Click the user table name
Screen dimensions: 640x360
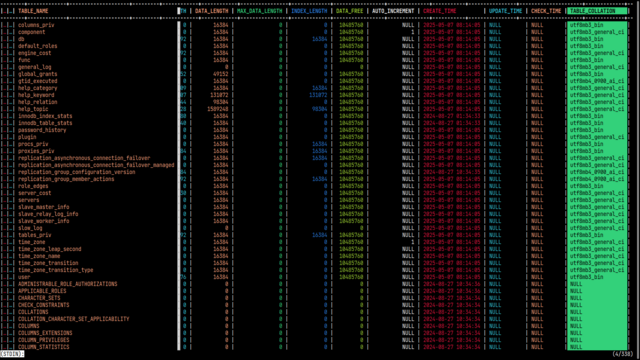point(24,277)
